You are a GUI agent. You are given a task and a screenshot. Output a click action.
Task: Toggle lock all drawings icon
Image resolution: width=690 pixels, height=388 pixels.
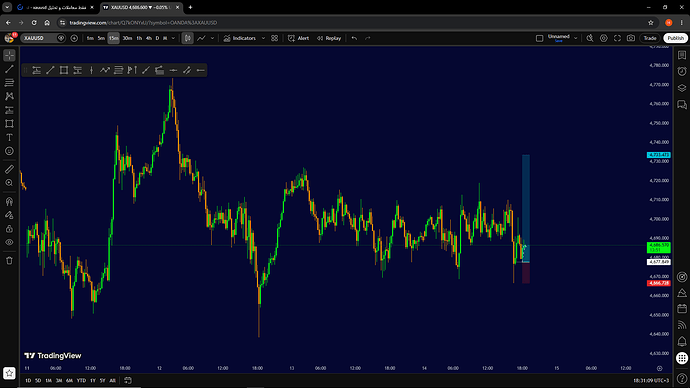(x=9, y=229)
